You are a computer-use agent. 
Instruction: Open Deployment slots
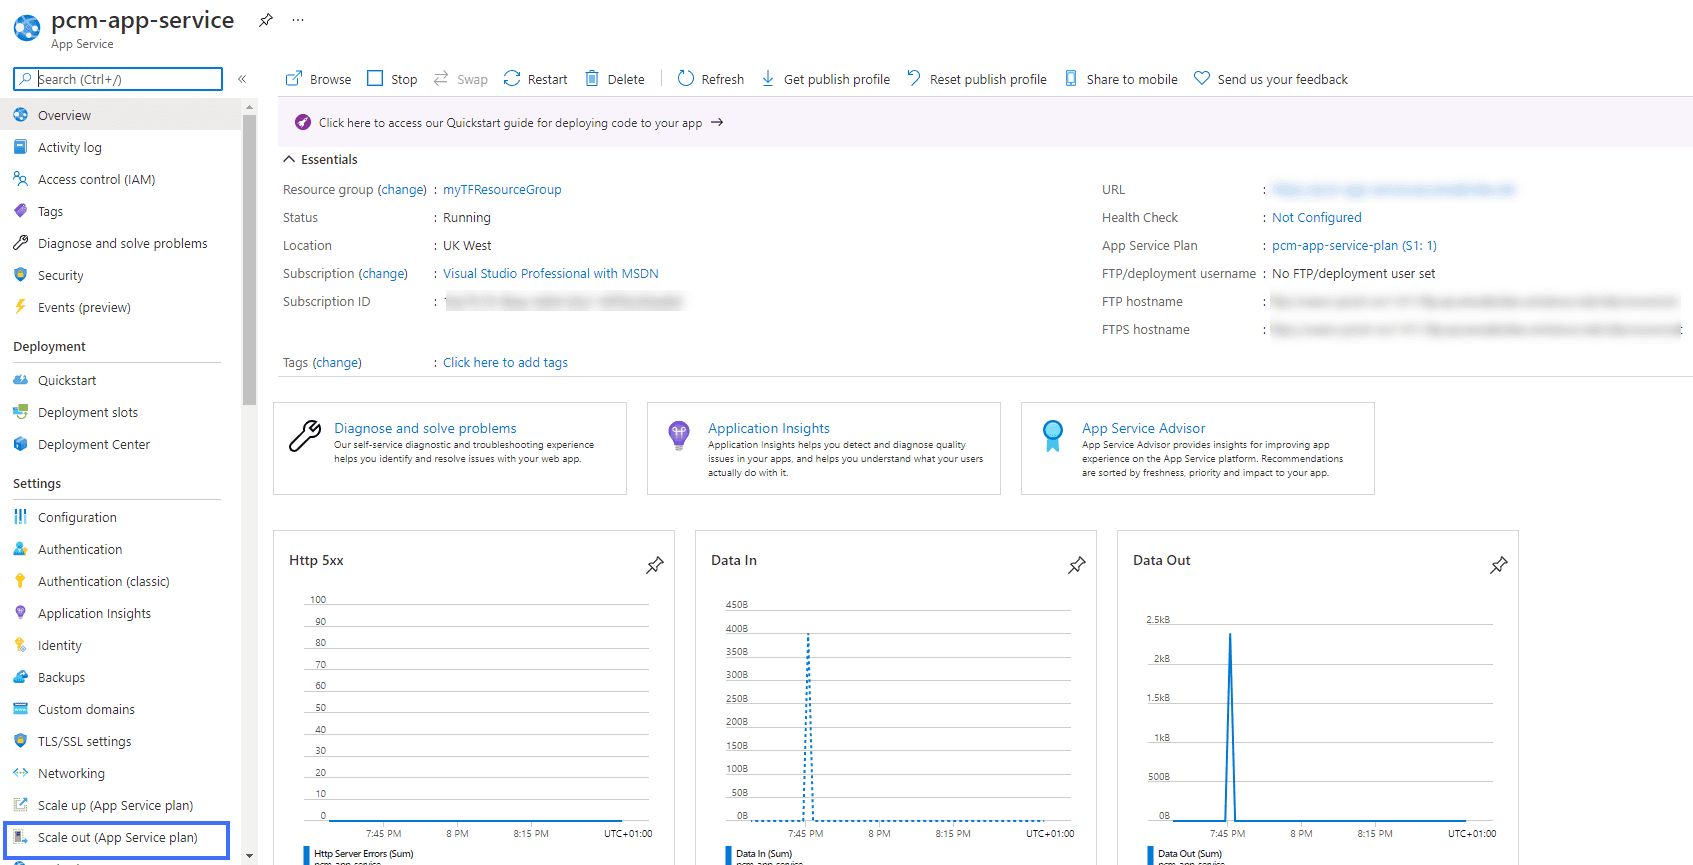click(120, 412)
